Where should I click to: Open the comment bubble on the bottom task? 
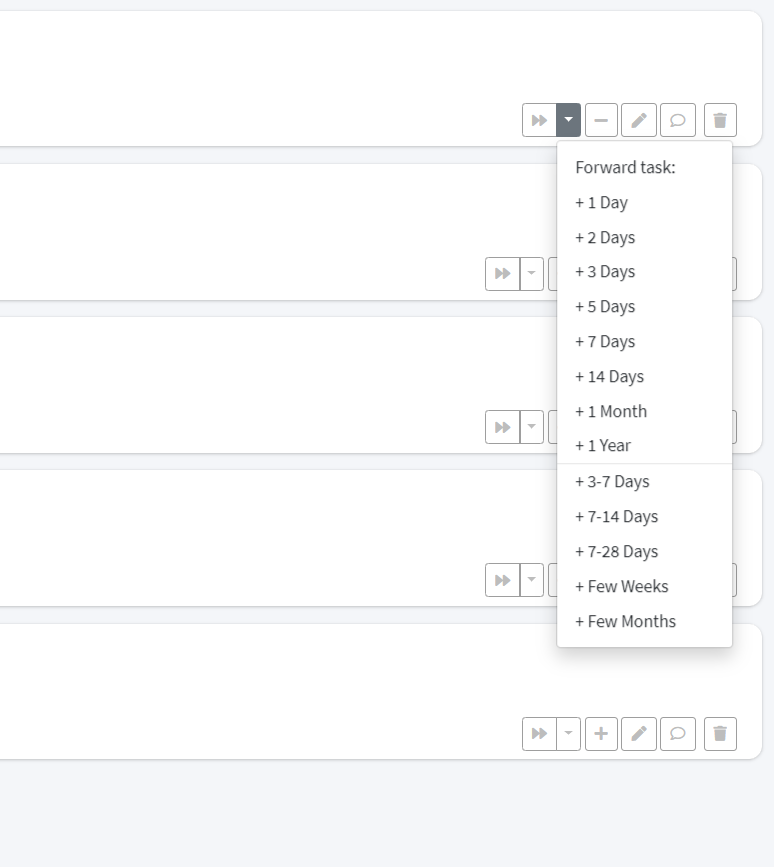(x=678, y=733)
